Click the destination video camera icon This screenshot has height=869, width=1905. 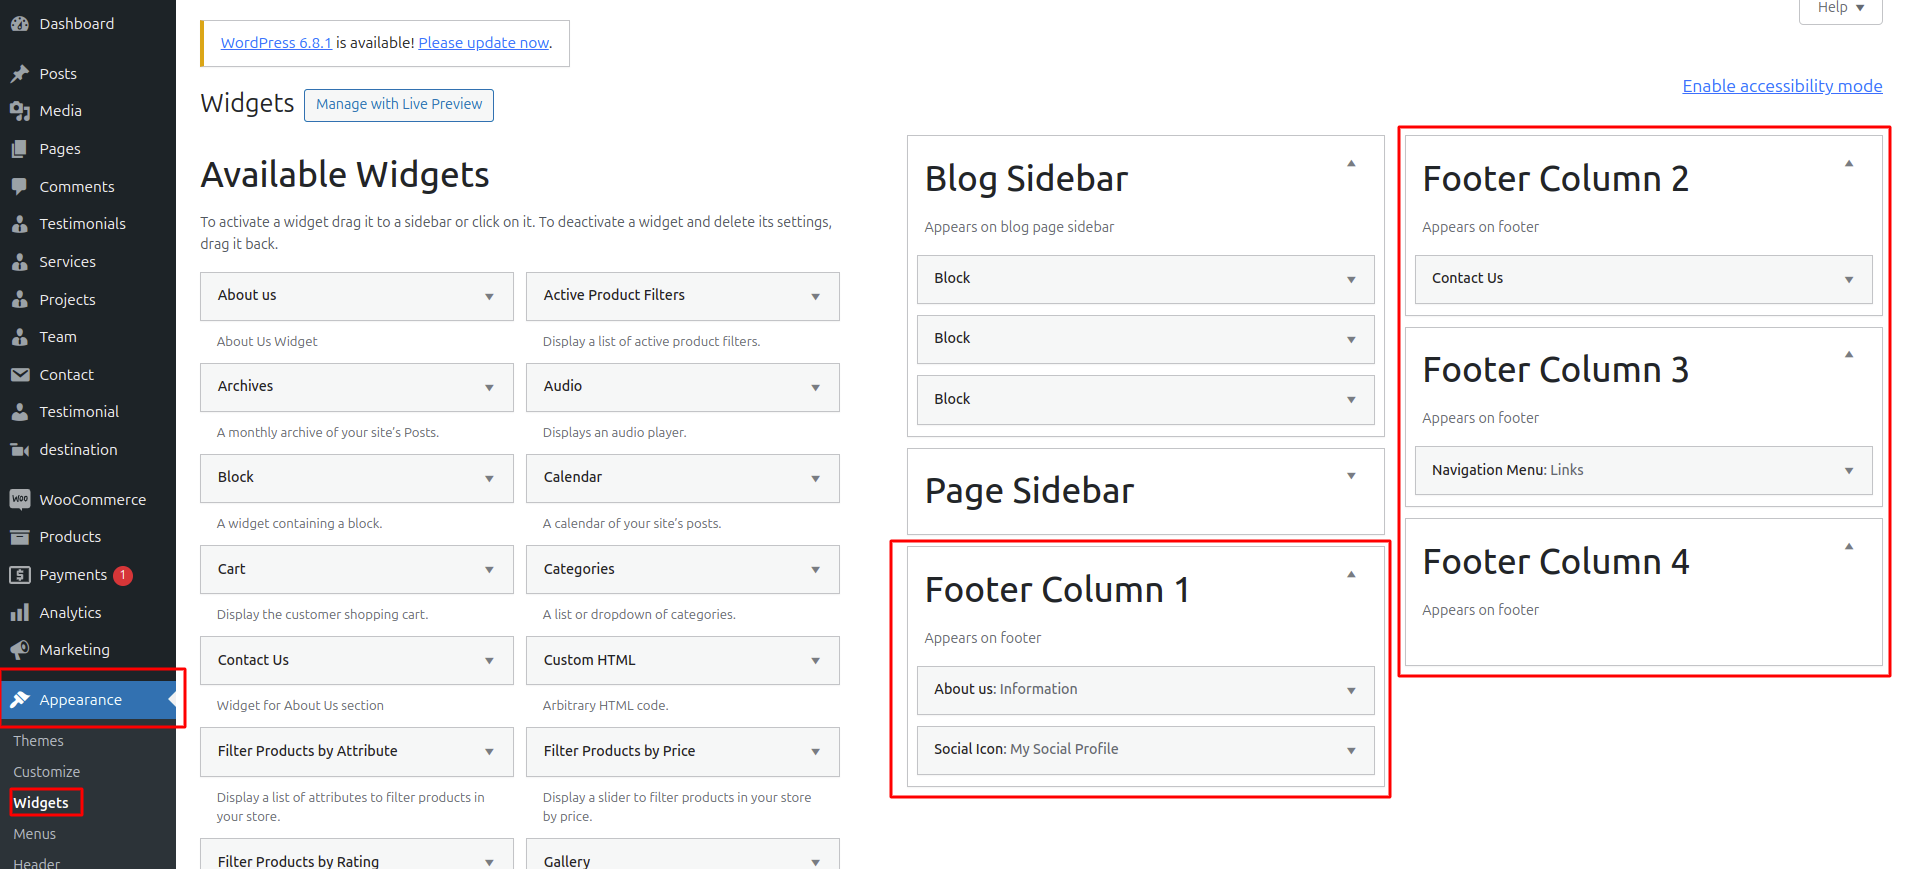pos(19,450)
